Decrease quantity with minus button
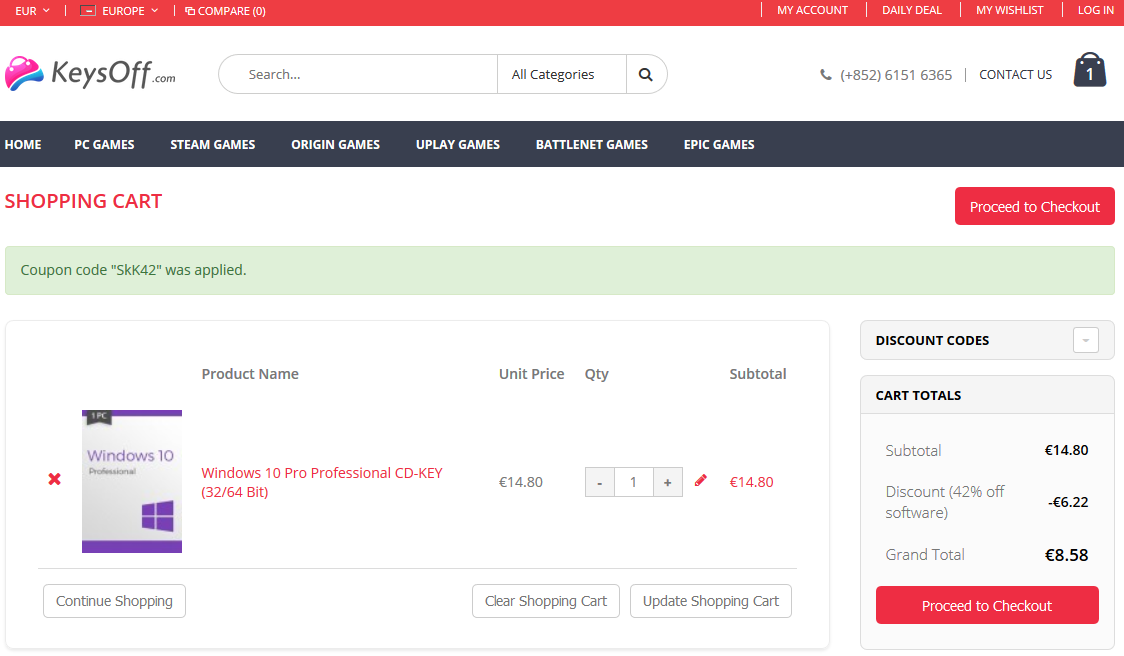The height and width of the screenshot is (656, 1124). 599,483
